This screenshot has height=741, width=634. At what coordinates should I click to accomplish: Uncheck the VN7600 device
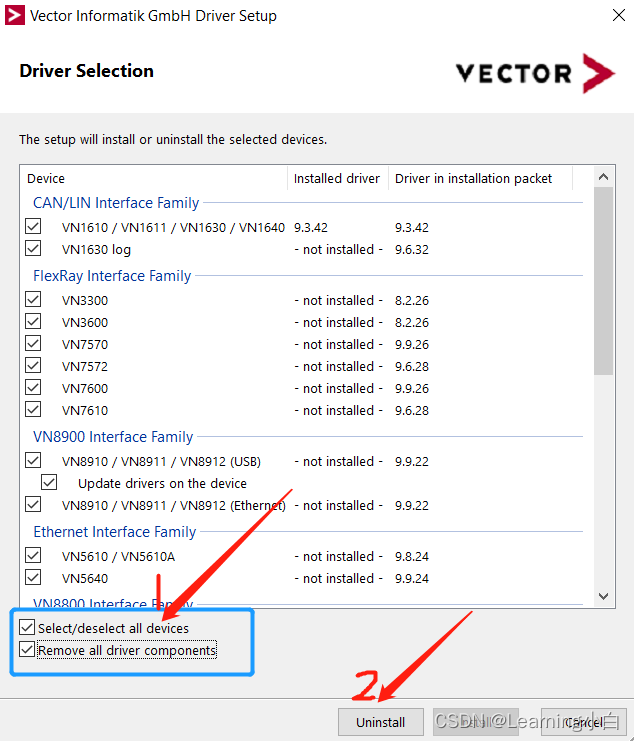click(x=33, y=388)
